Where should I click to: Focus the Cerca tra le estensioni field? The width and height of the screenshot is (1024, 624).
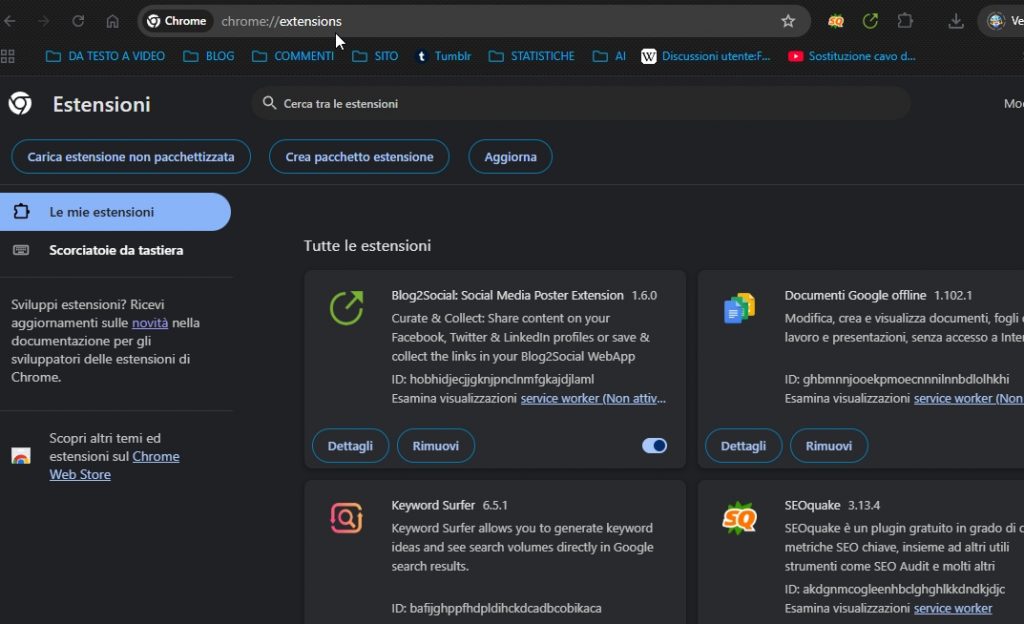click(x=581, y=103)
